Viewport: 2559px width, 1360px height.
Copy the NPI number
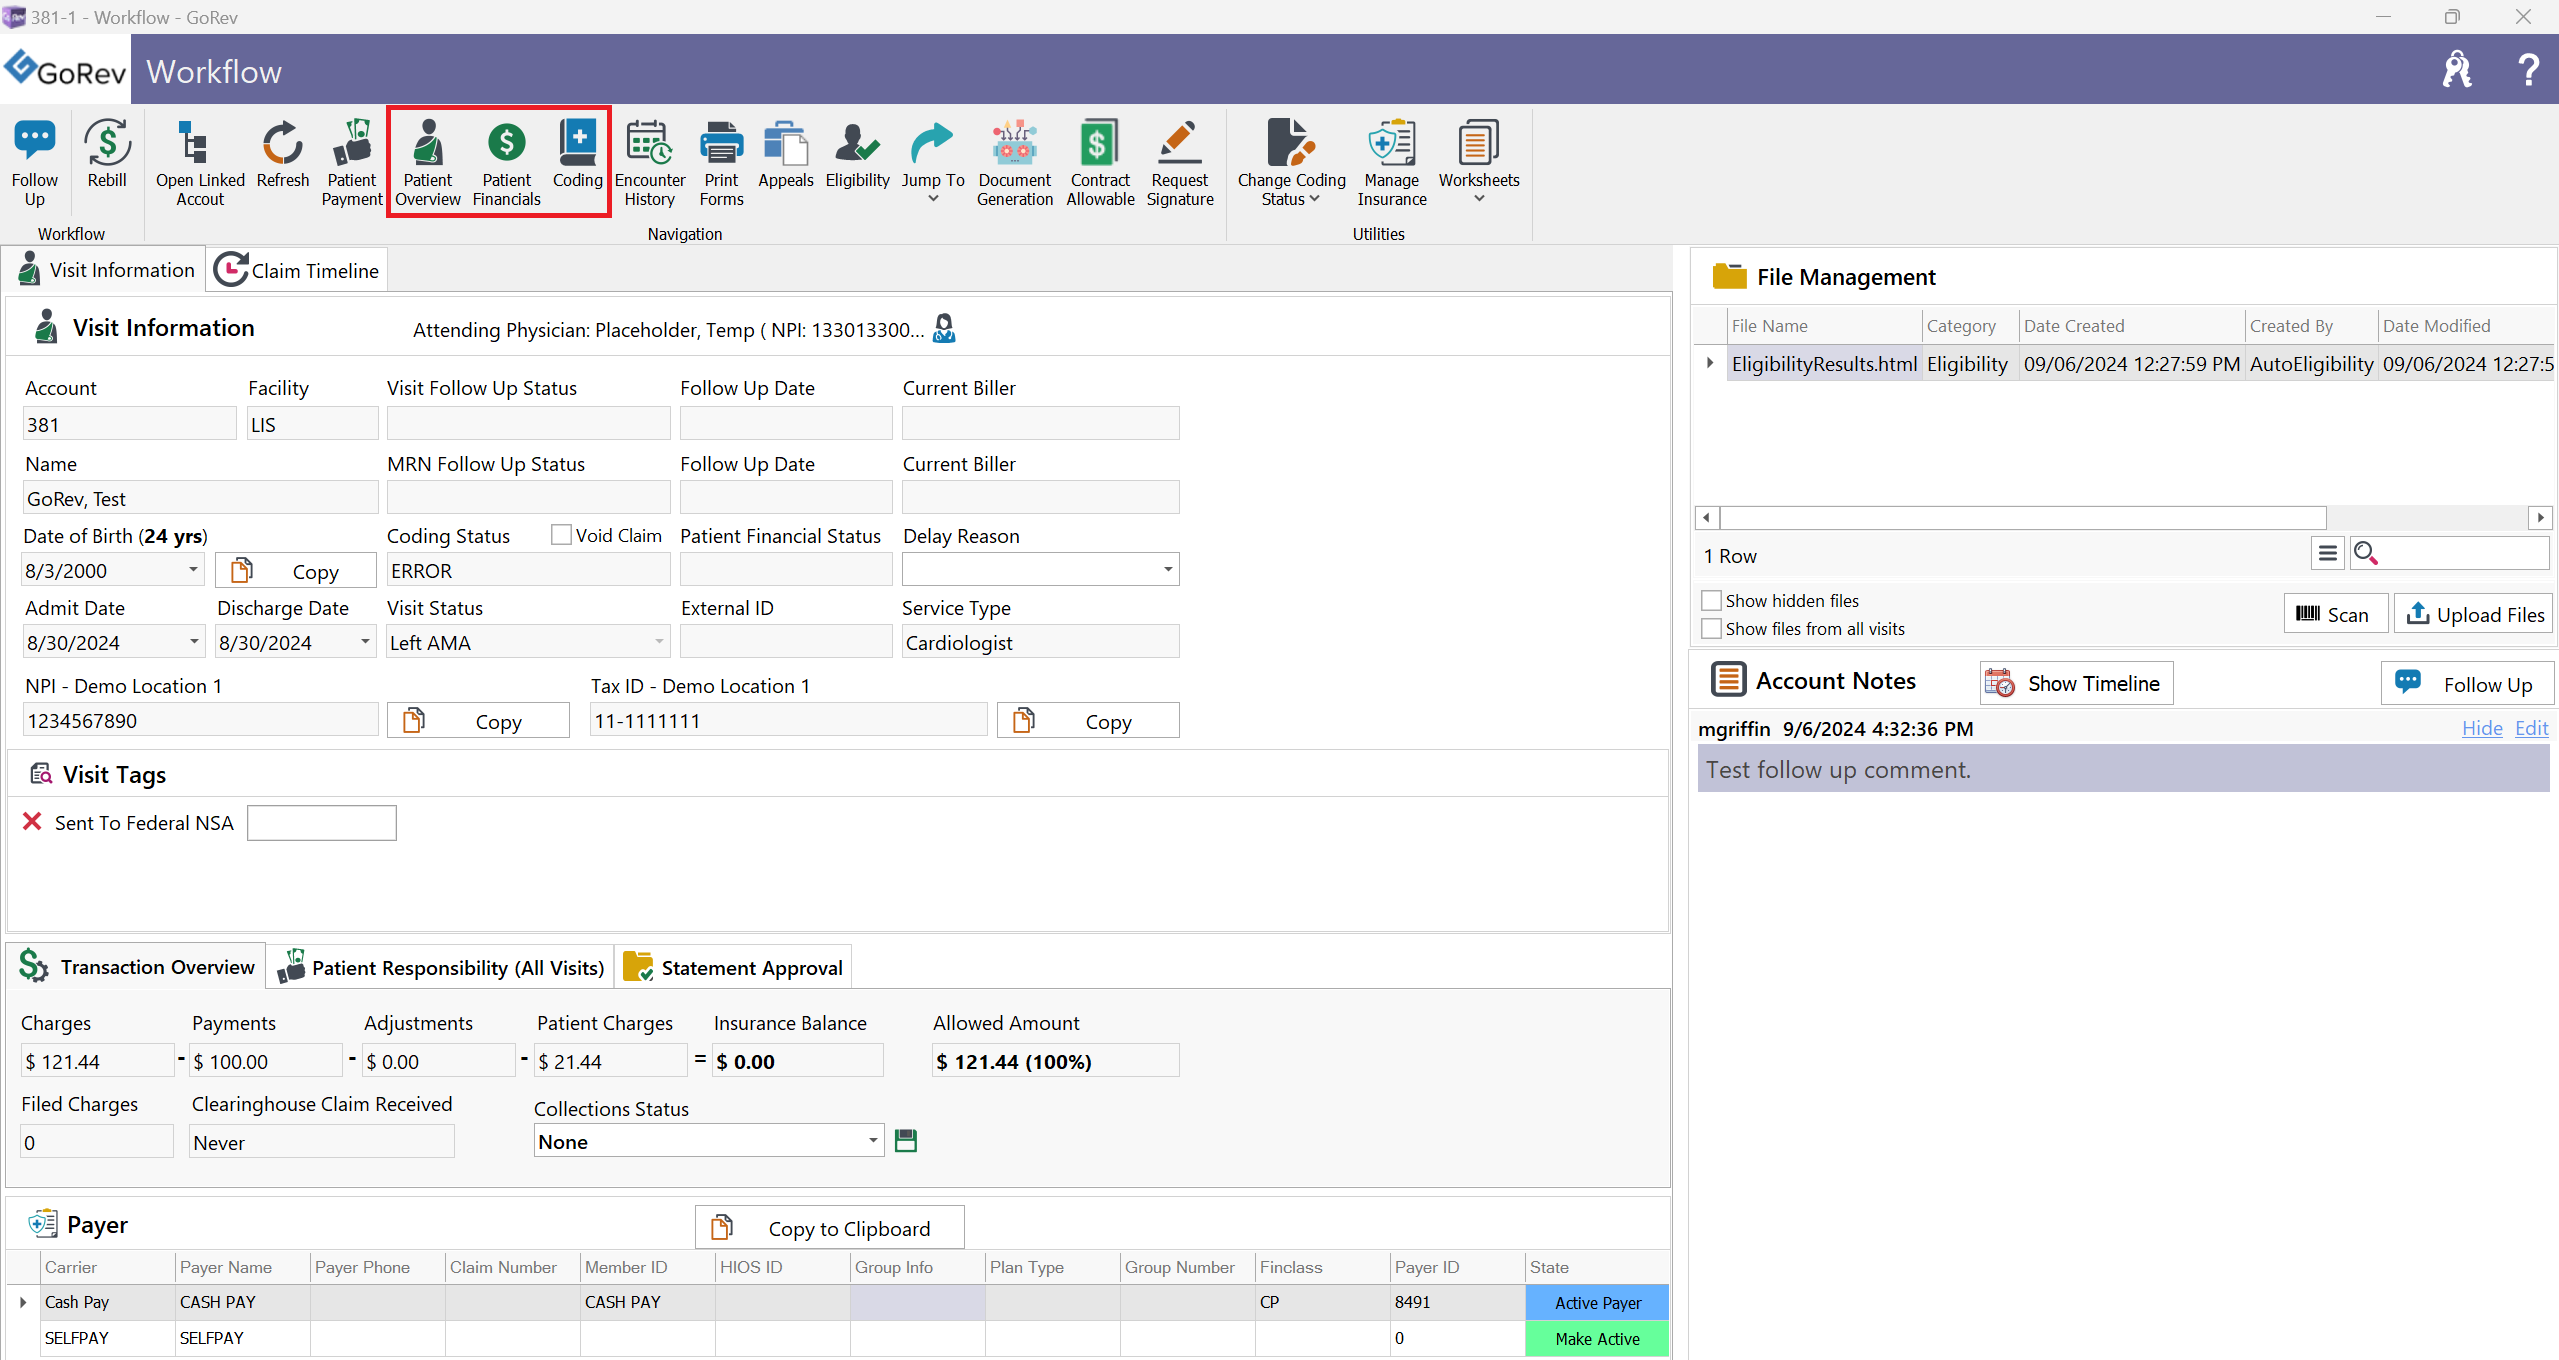pyautogui.click(x=478, y=721)
